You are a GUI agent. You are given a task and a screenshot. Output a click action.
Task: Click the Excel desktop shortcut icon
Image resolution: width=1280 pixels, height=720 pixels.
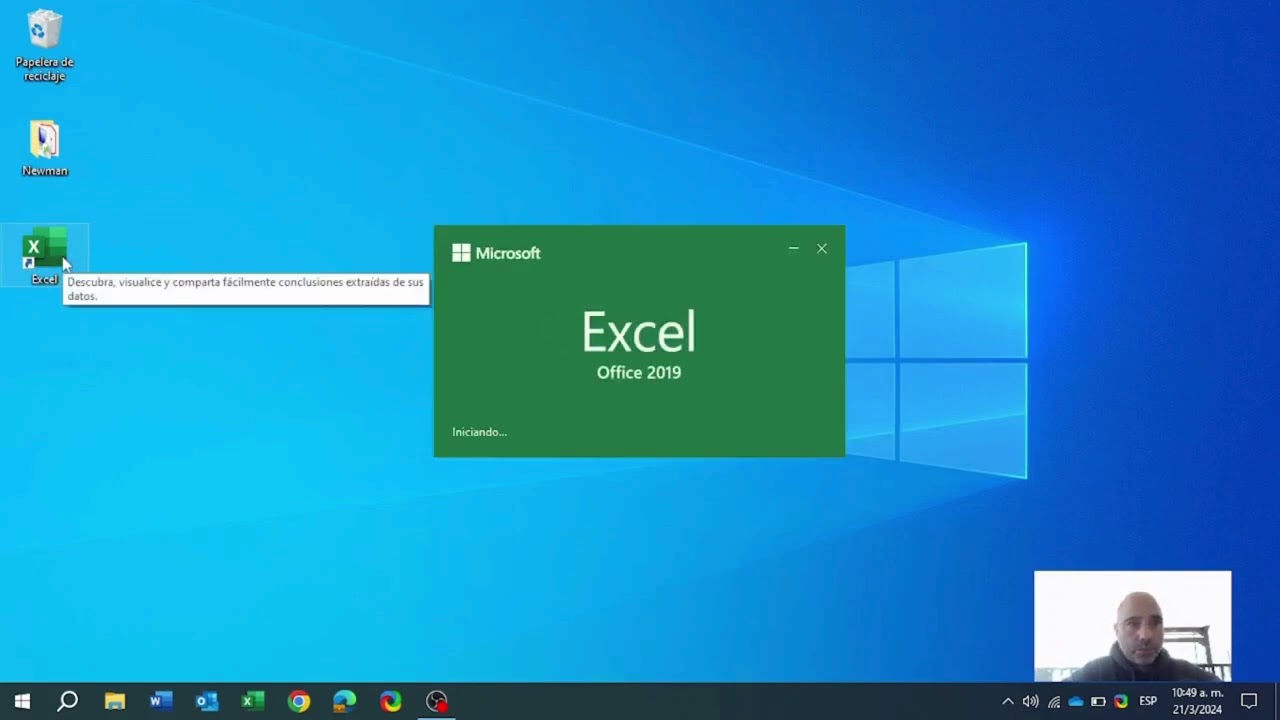tap(44, 248)
